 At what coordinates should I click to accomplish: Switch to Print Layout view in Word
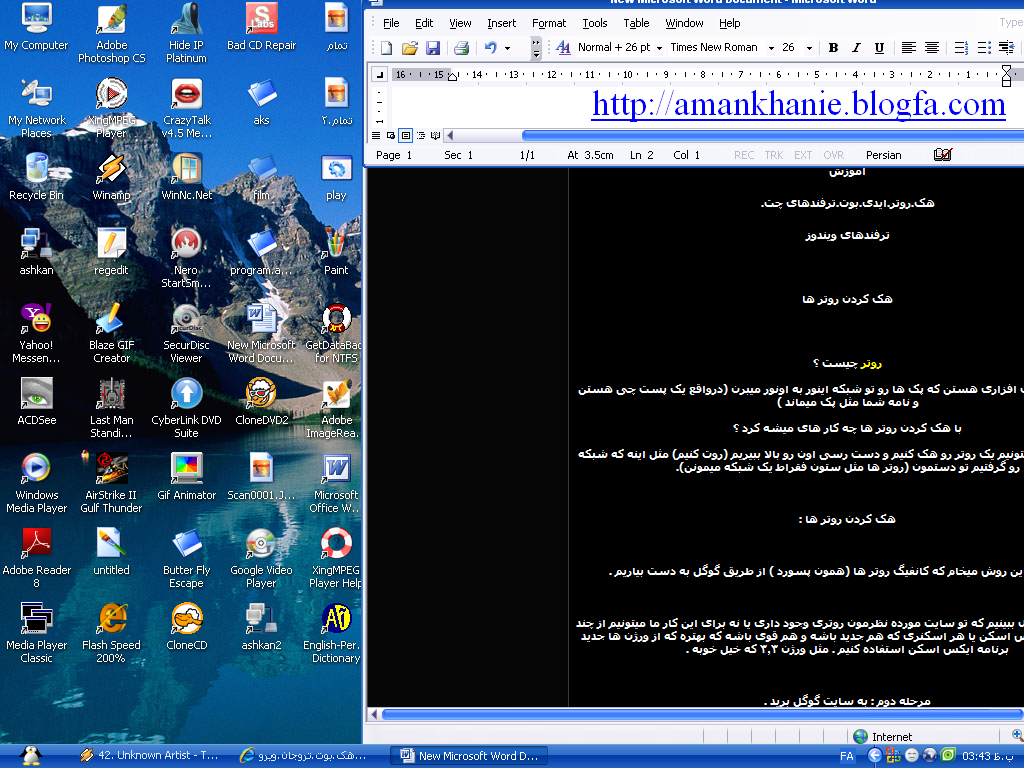pos(406,135)
